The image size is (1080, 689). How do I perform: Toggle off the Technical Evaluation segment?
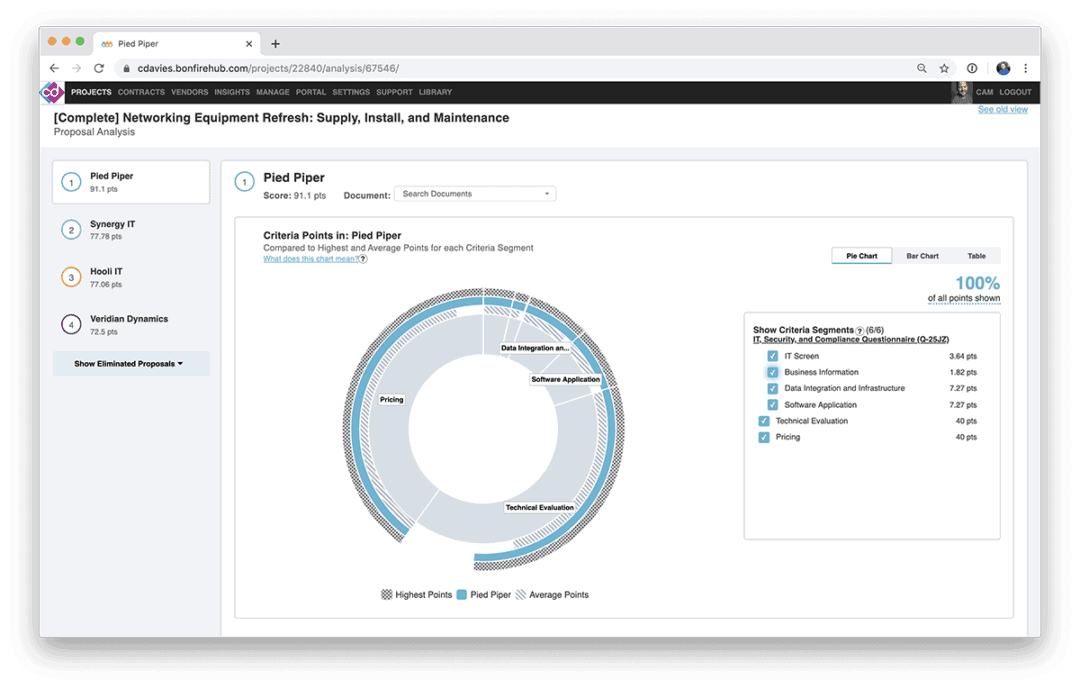pos(764,420)
